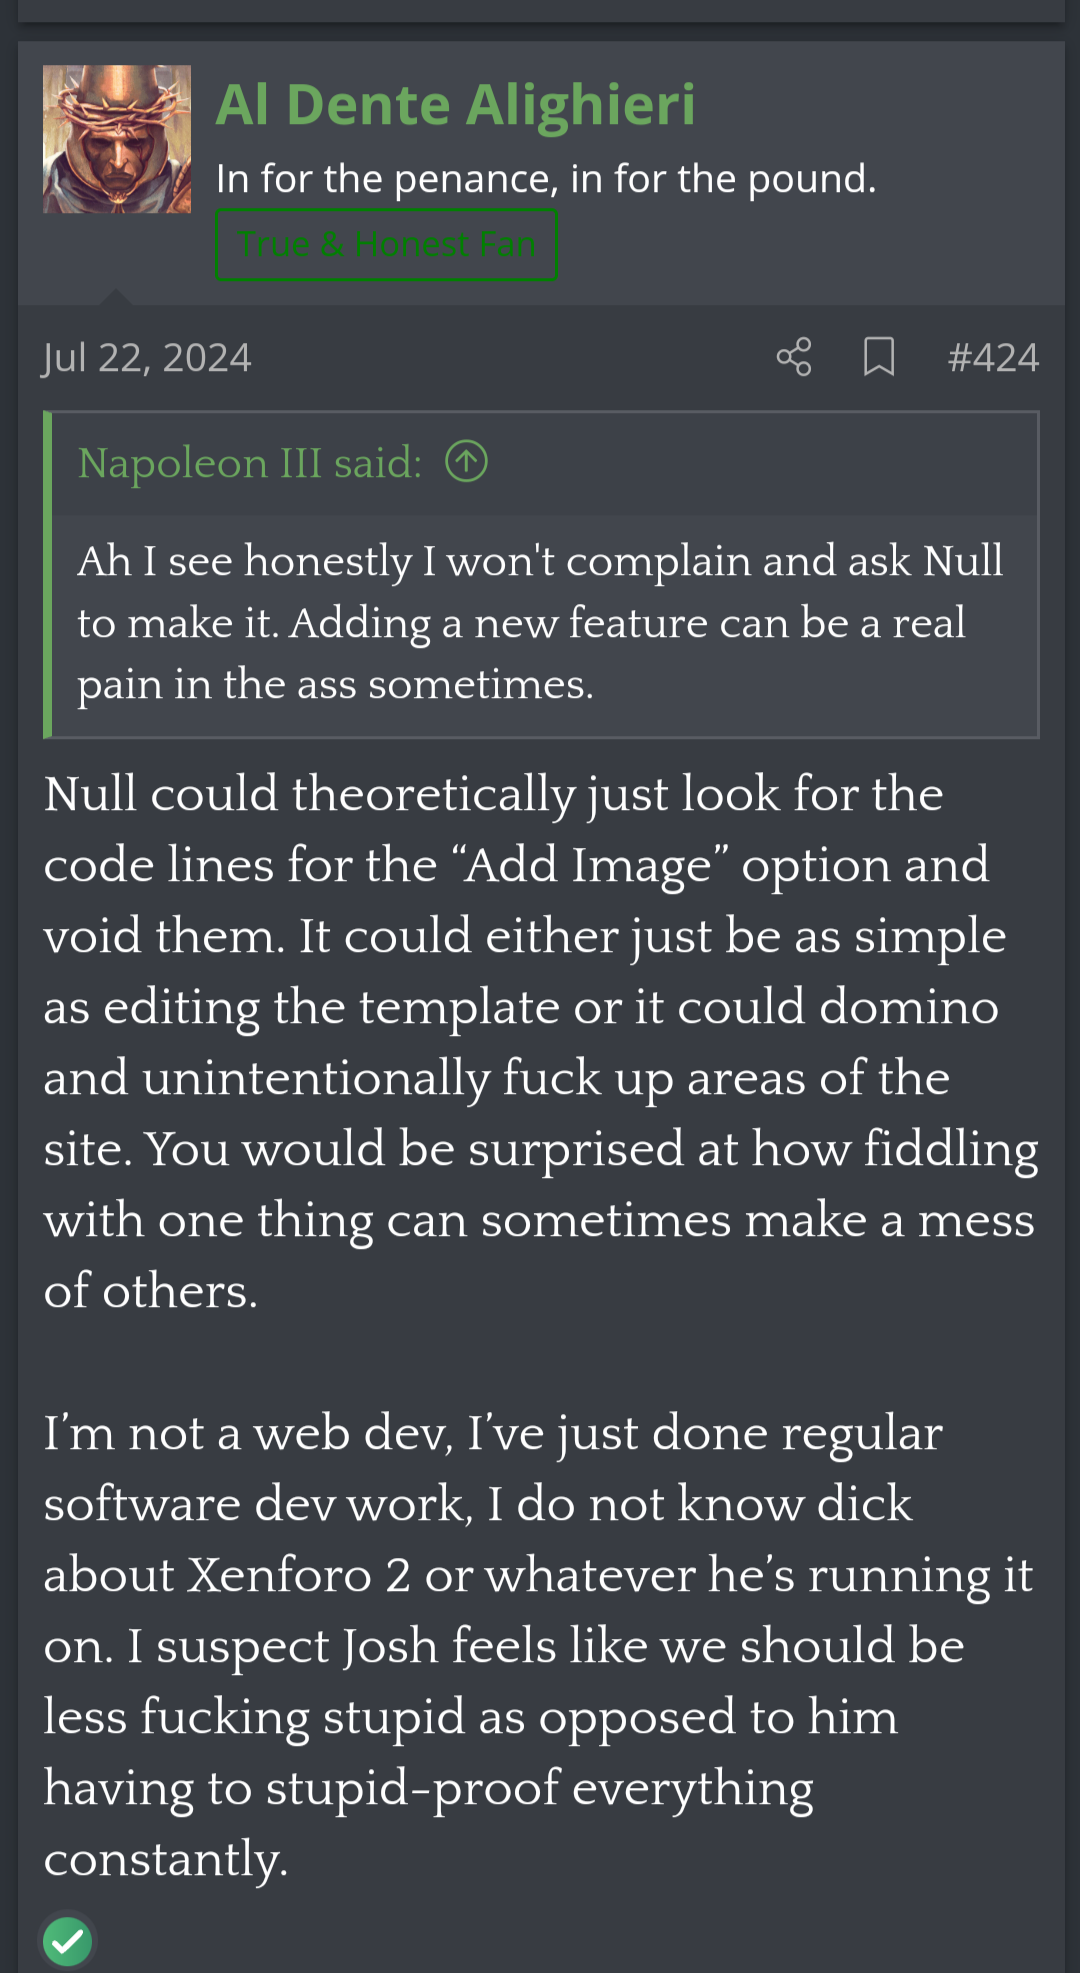1080x1973 pixels.
Task: Select the word Xenforo in the post
Action: [280, 1575]
